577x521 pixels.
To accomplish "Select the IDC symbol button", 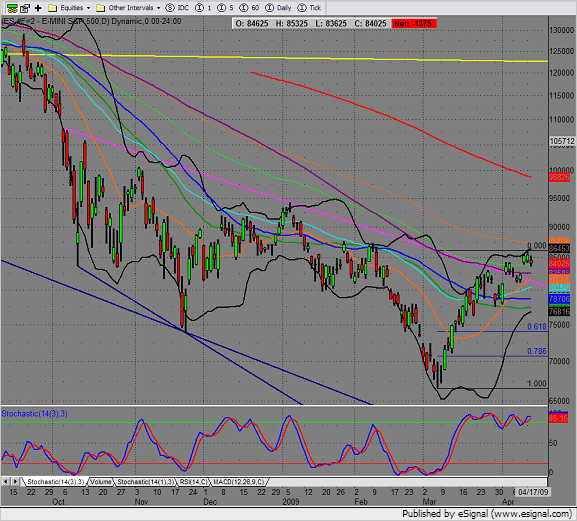I will tap(177, 8).
